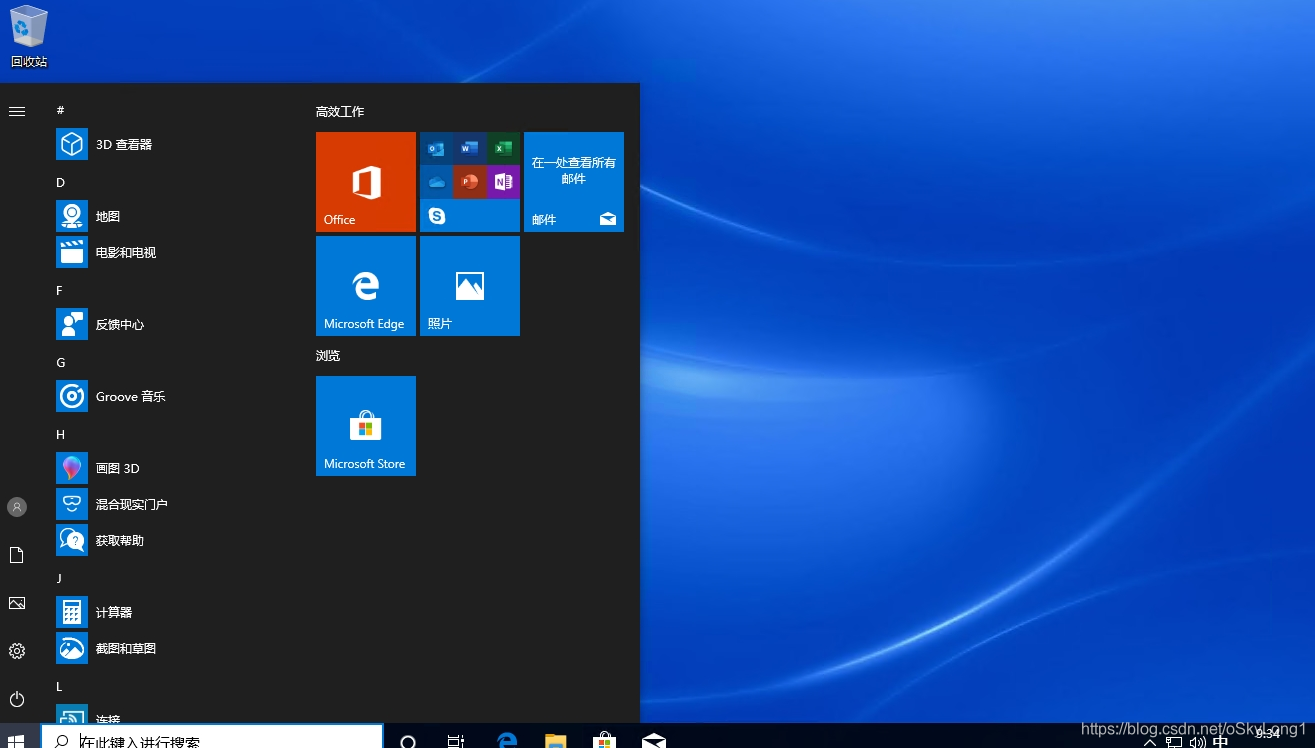Viewport: 1315px width, 748px height.
Task: Click the volume speaker icon in tray
Action: coord(1198,743)
